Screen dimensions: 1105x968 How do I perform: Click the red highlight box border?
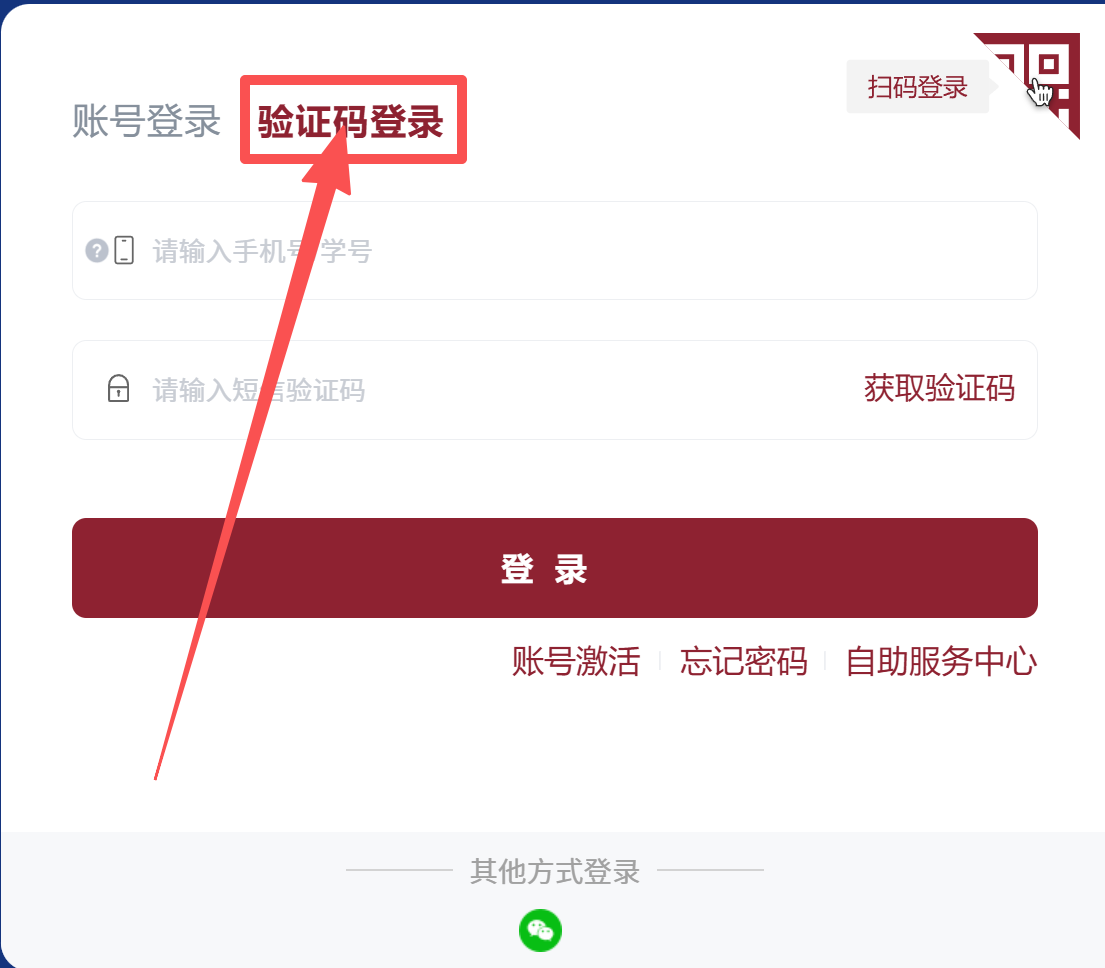pyautogui.click(x=353, y=79)
